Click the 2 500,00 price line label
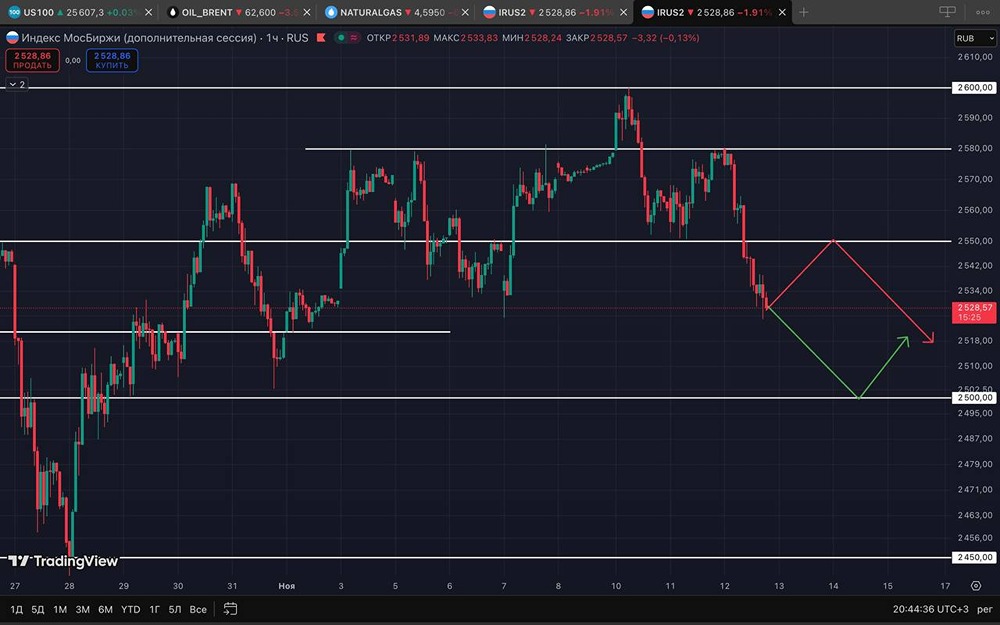Image resolution: width=1000 pixels, height=625 pixels. [x=973, y=397]
